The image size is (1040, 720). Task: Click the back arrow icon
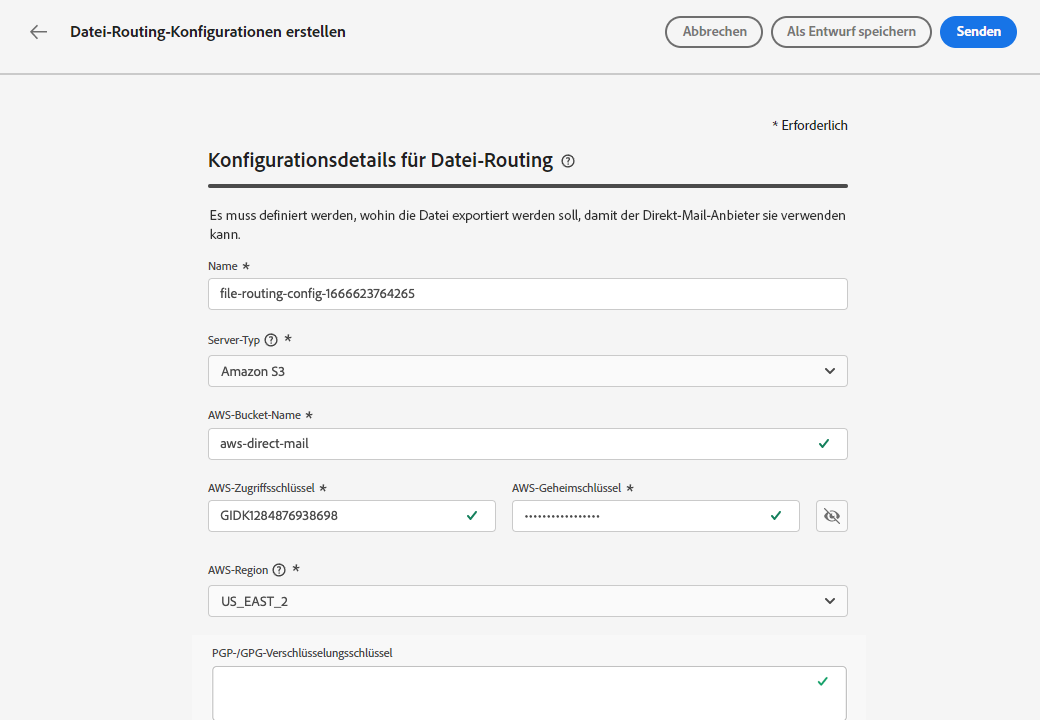coord(38,32)
